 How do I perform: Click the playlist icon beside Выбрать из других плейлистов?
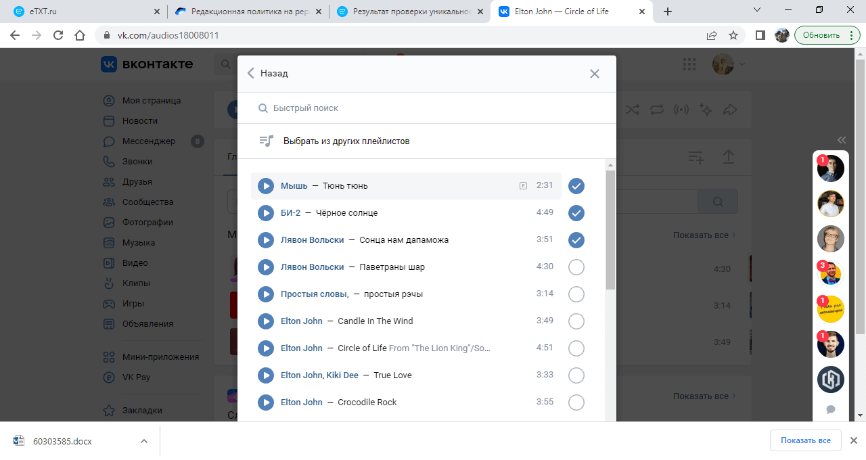click(x=266, y=141)
